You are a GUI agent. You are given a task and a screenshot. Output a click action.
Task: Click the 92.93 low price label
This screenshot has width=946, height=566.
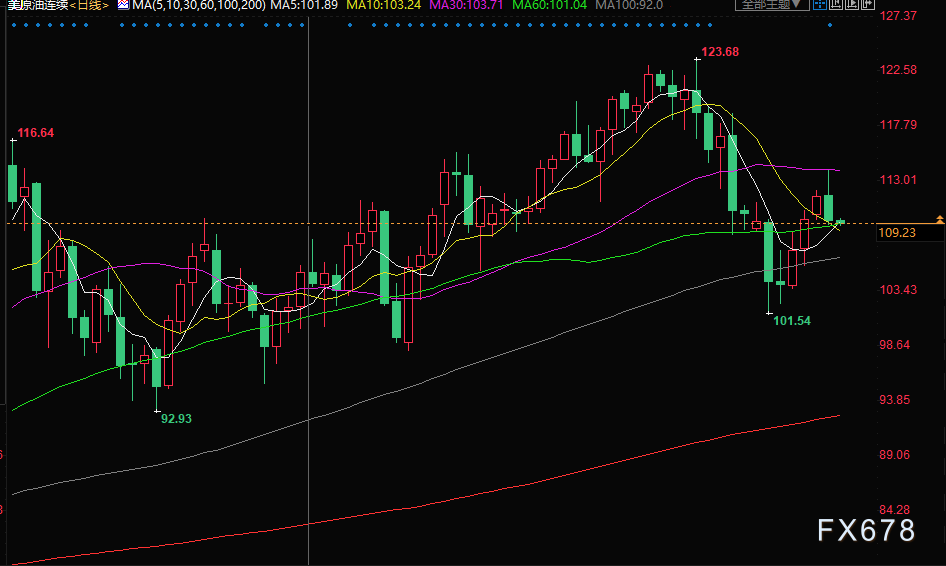point(176,419)
